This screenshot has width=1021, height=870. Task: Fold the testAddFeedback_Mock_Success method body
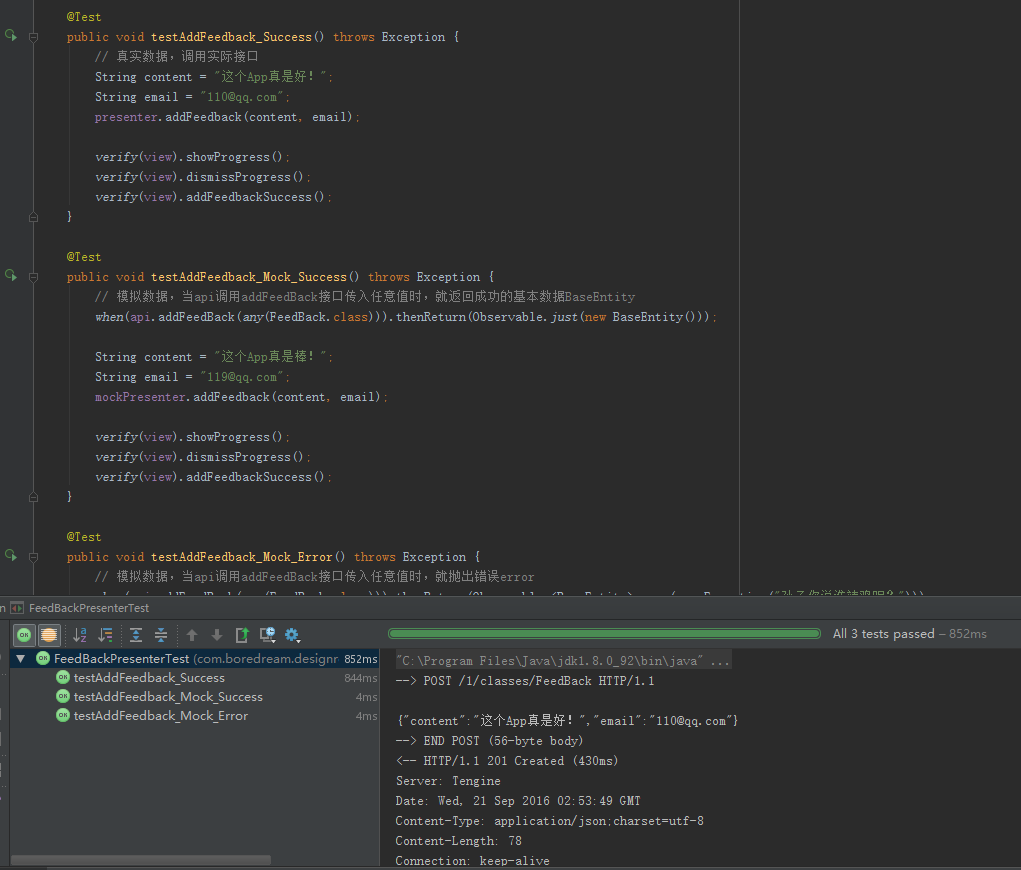tap(33, 277)
